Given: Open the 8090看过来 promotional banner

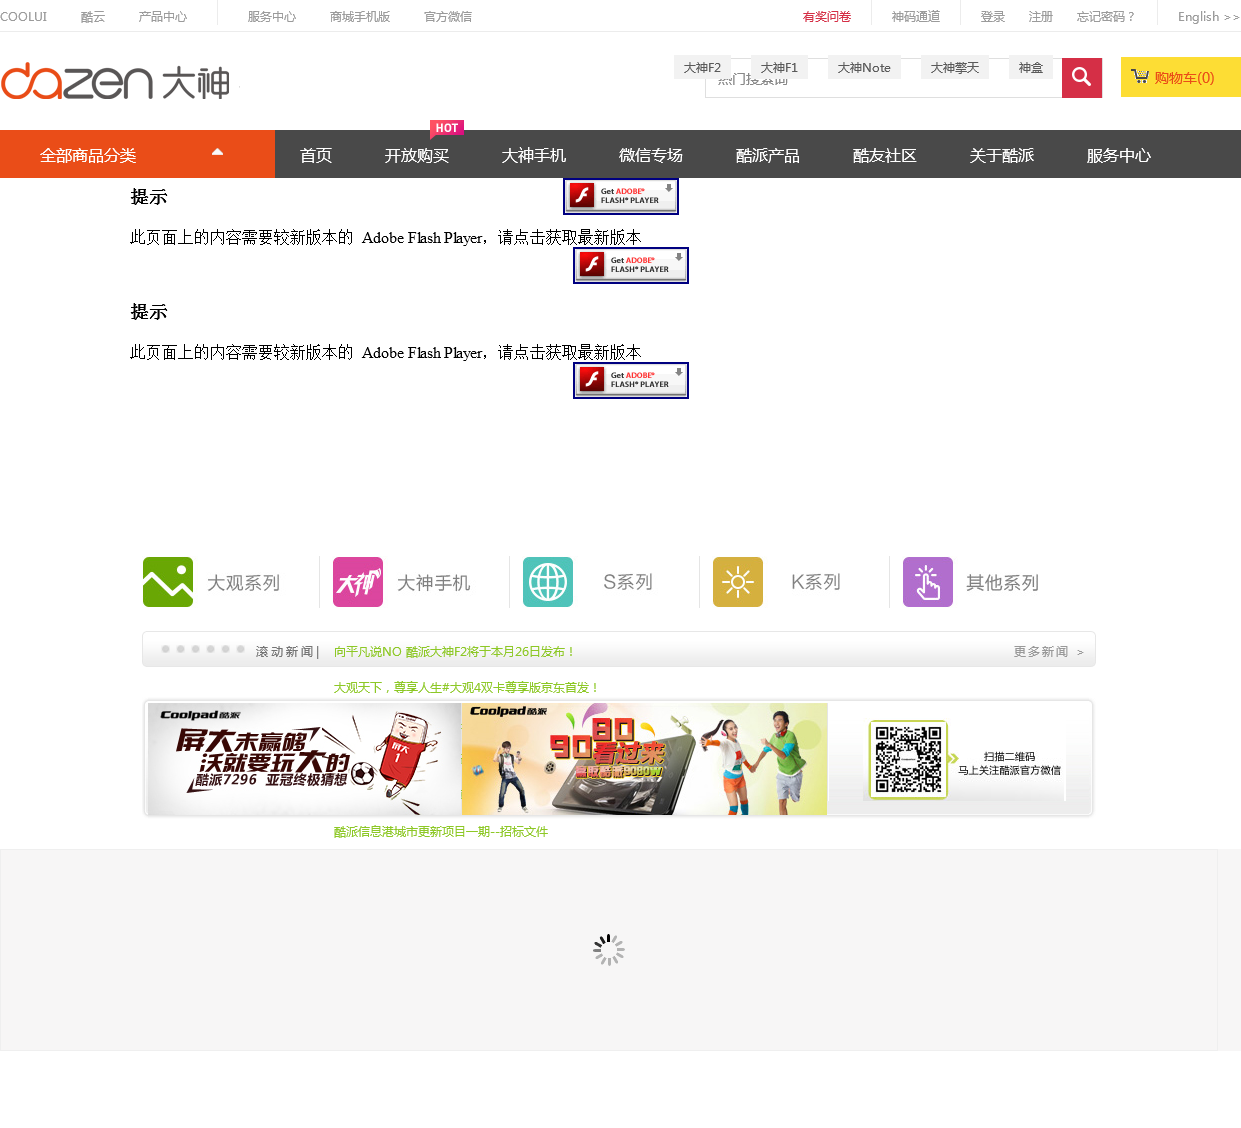Looking at the screenshot, I should [645, 758].
